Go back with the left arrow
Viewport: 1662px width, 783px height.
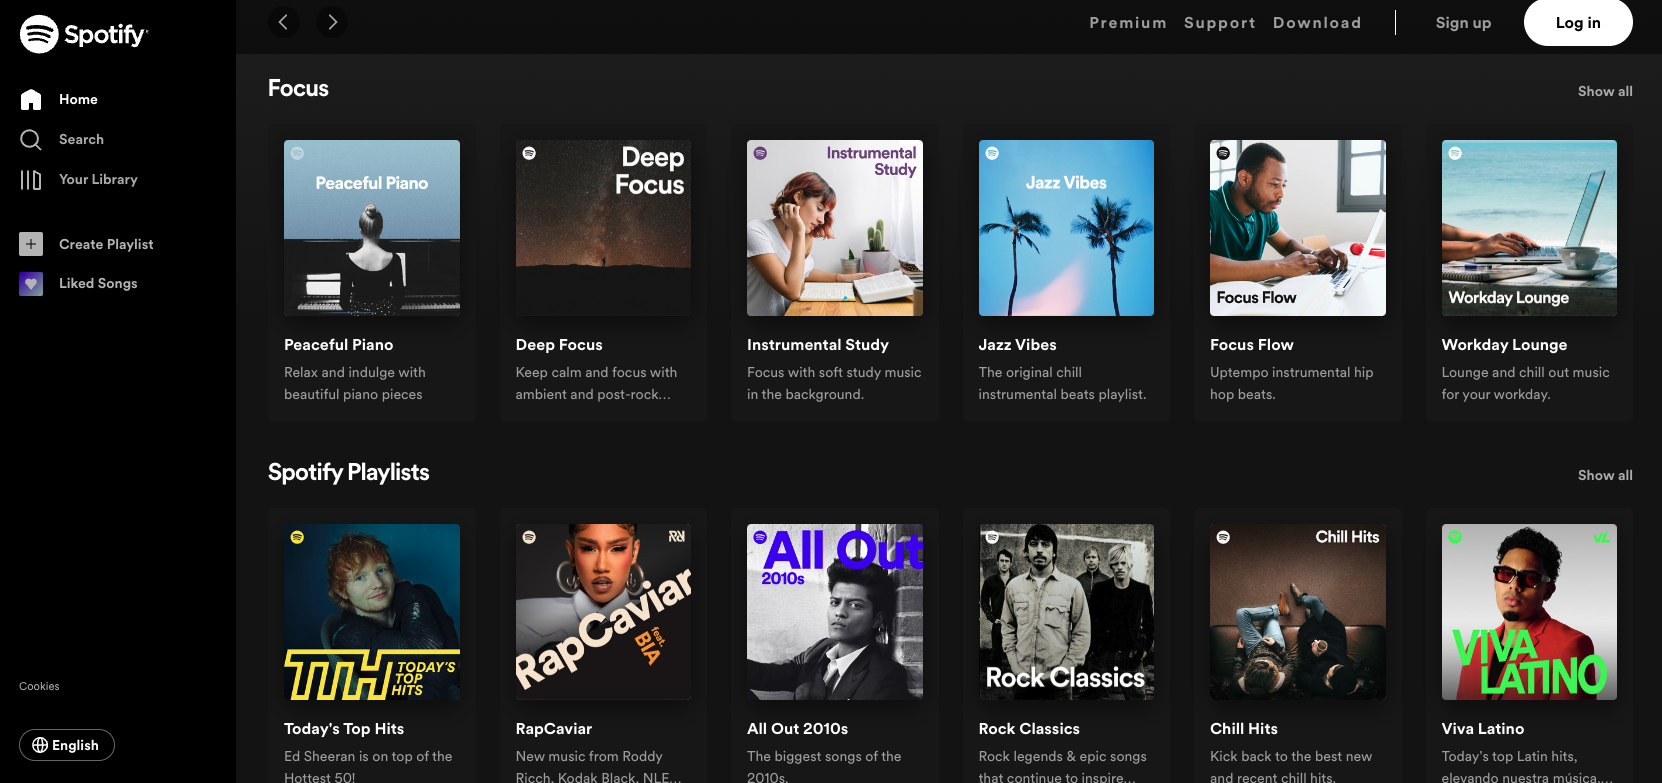pos(284,22)
